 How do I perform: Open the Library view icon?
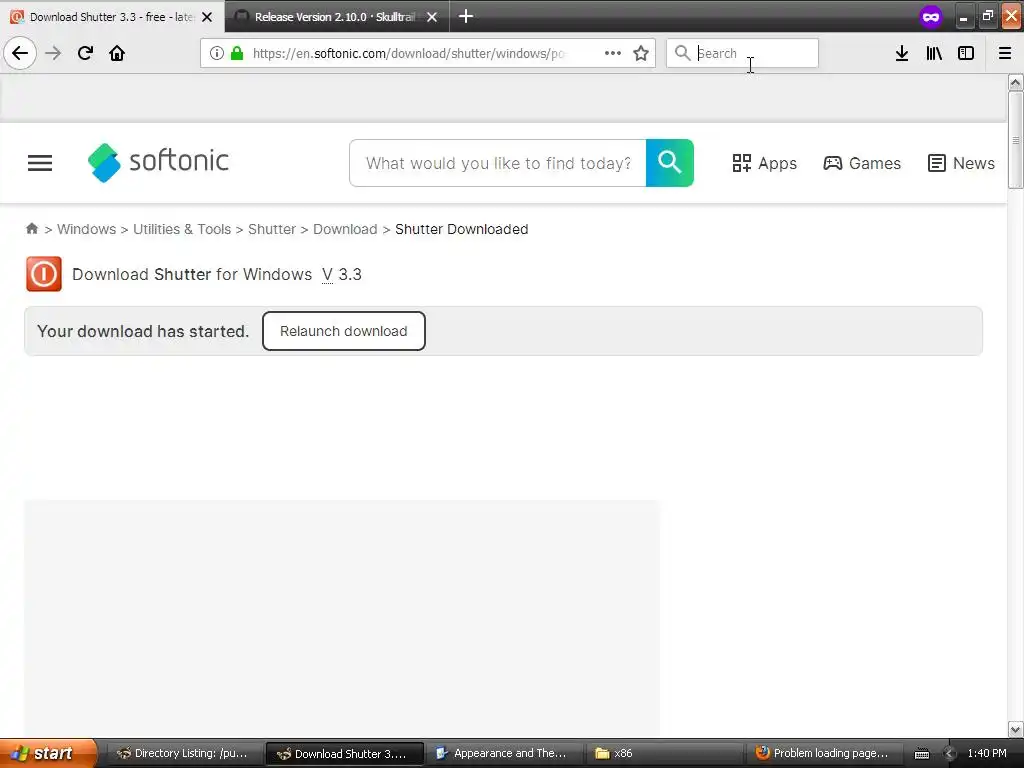(934, 53)
